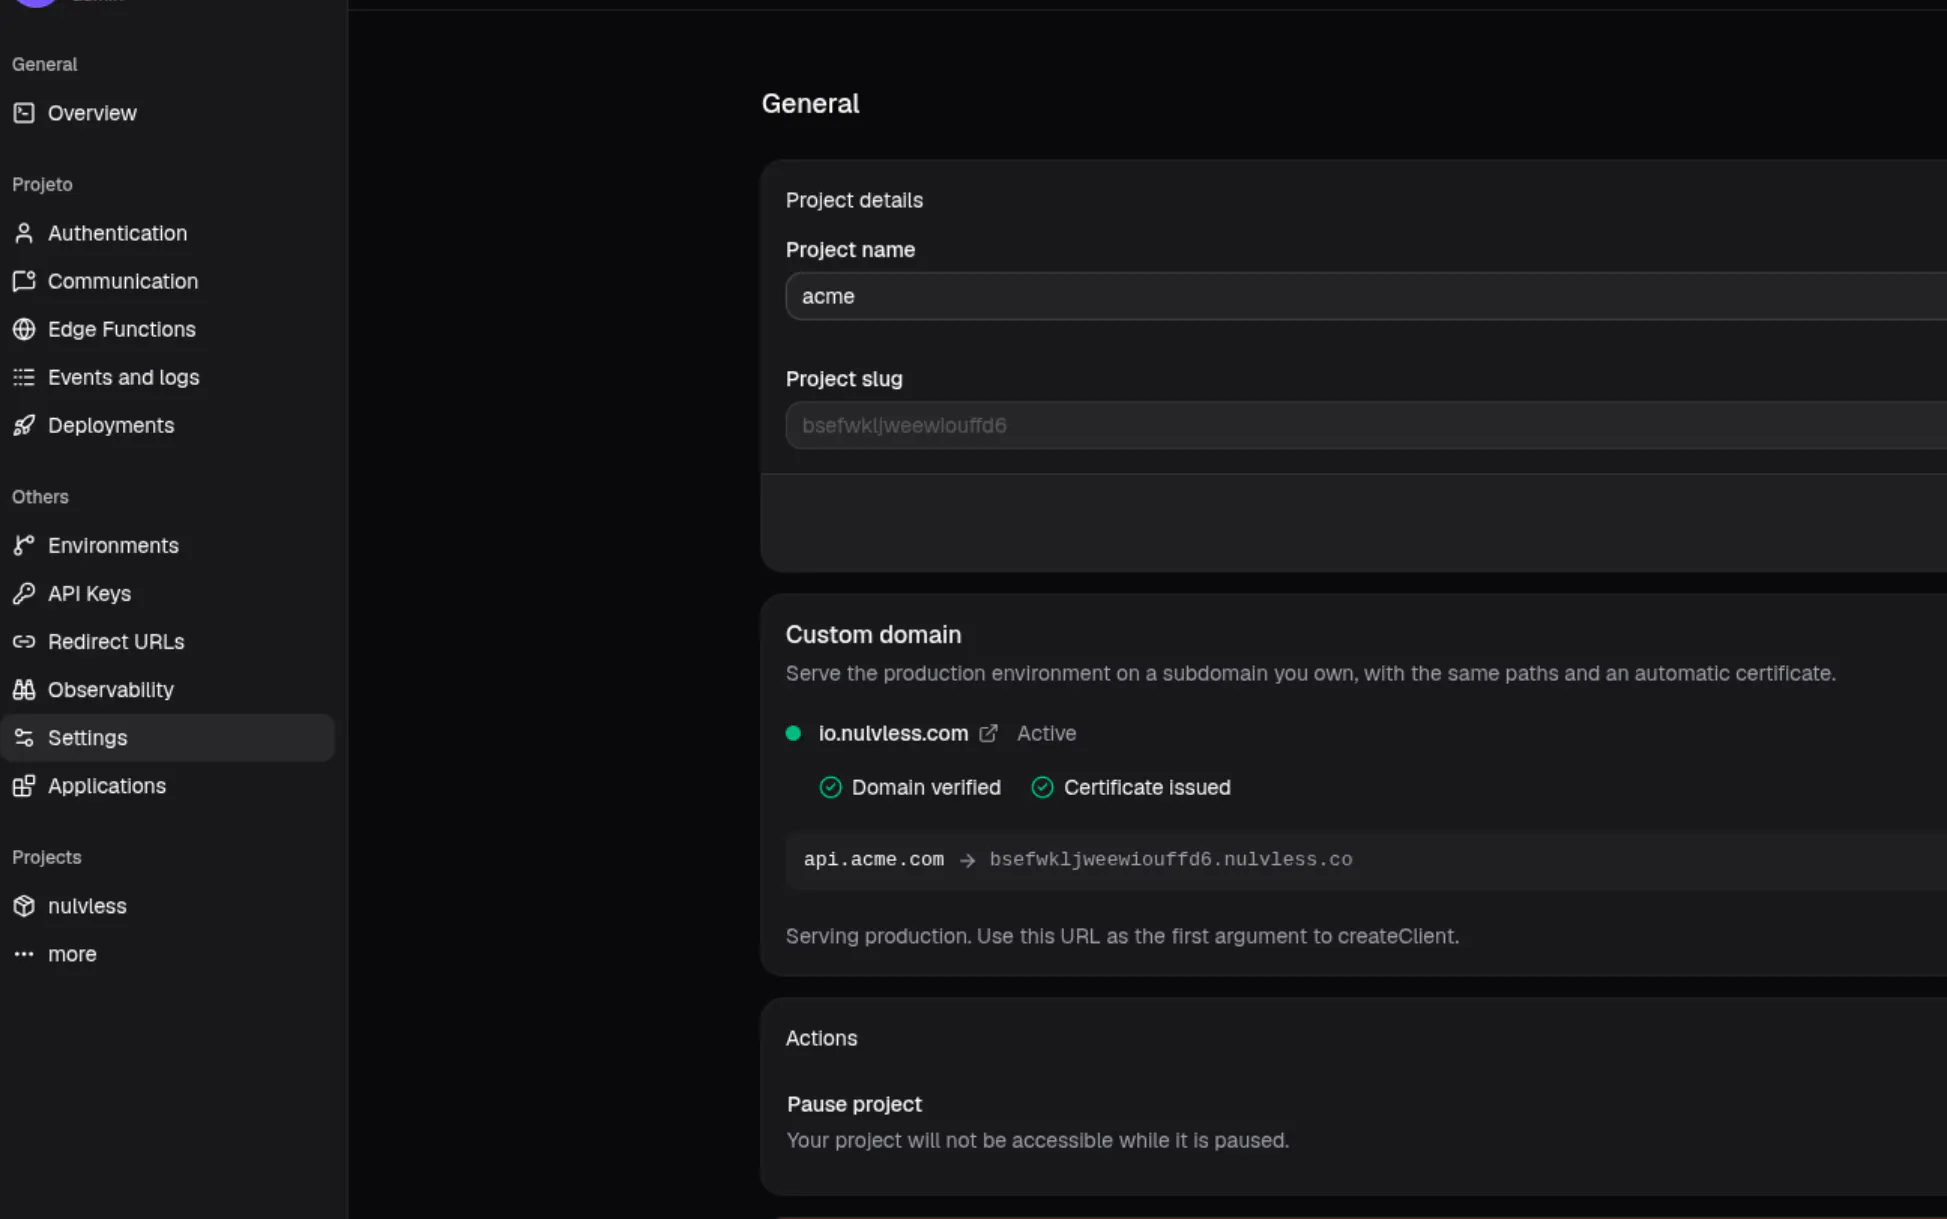This screenshot has height=1219, width=1947.
Task: Open Applications in sidebar
Action: click(168, 785)
